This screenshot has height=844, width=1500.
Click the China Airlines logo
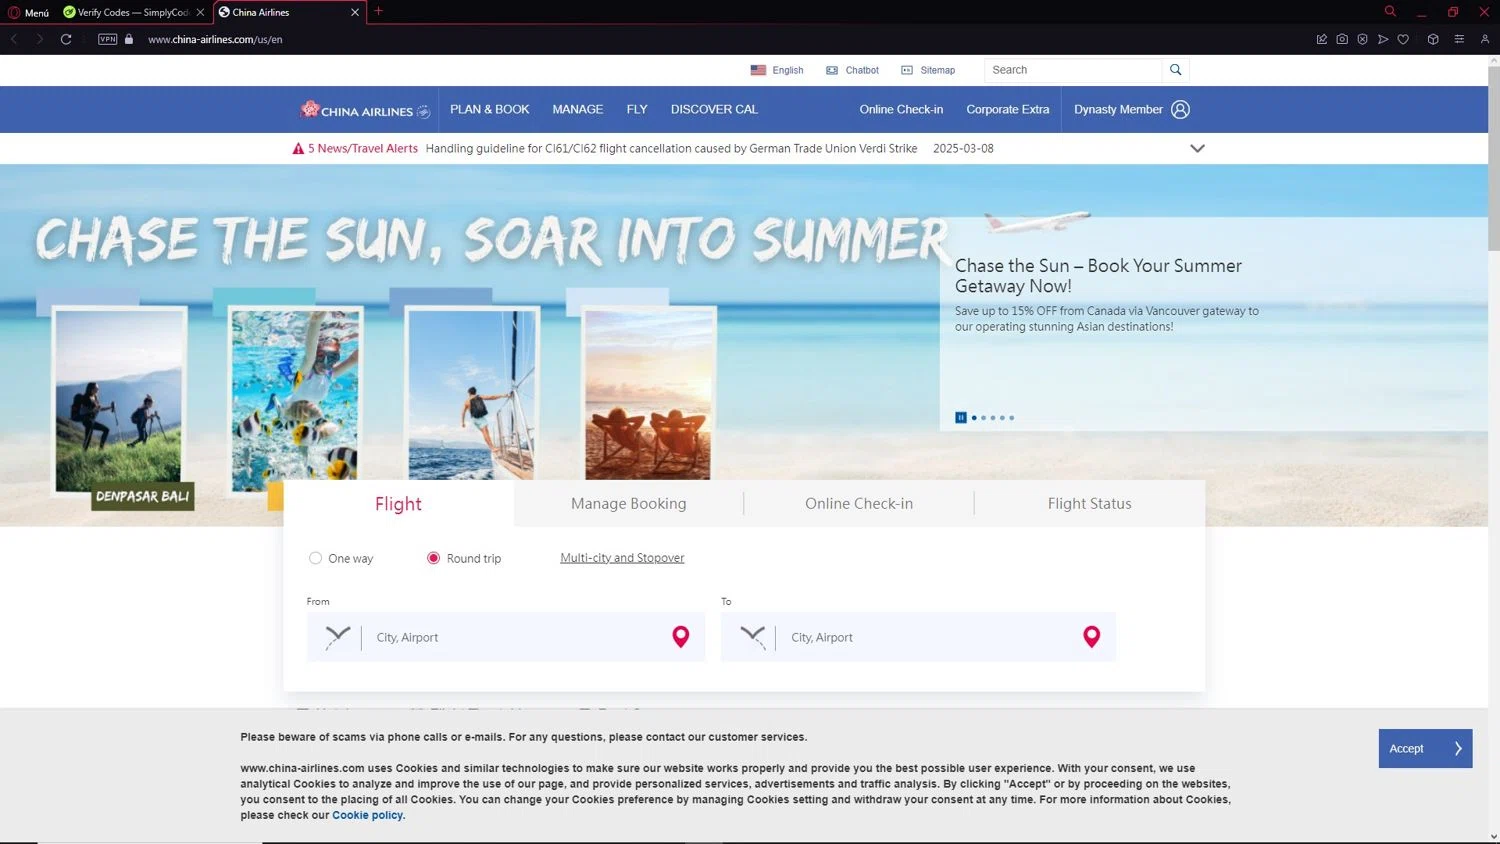point(365,110)
